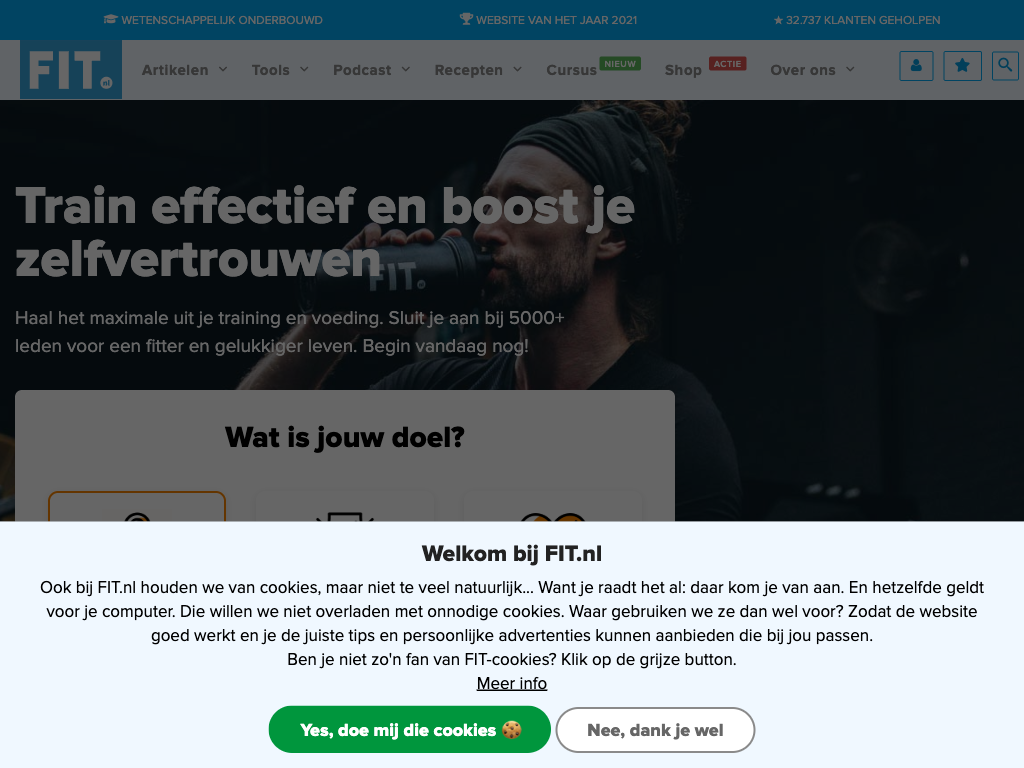Accept cookies with the green Yes button
Image resolution: width=1024 pixels, height=768 pixels.
(x=409, y=729)
